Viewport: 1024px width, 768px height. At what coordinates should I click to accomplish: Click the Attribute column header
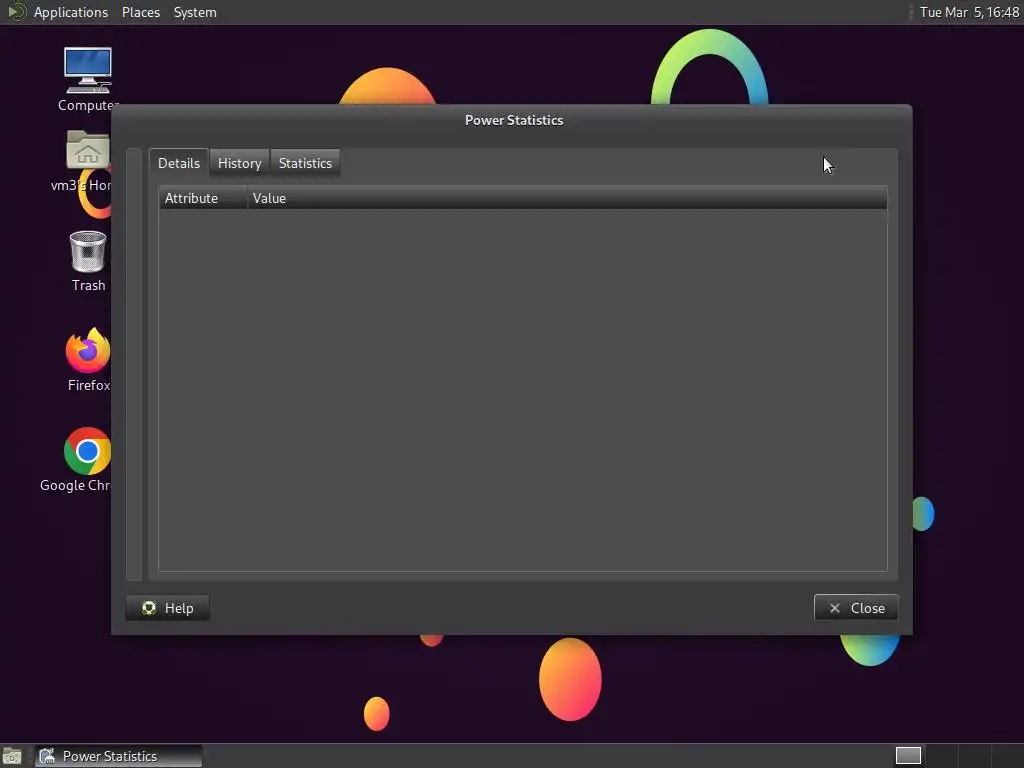[202, 199]
